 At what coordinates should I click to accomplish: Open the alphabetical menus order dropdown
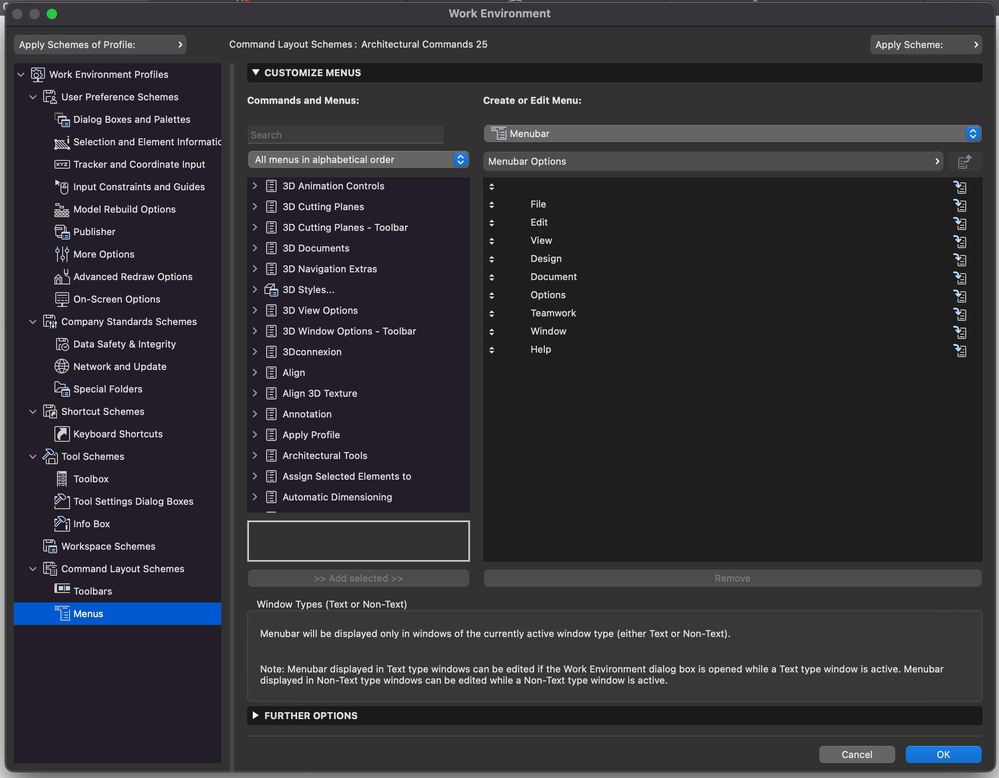pyautogui.click(x=358, y=160)
